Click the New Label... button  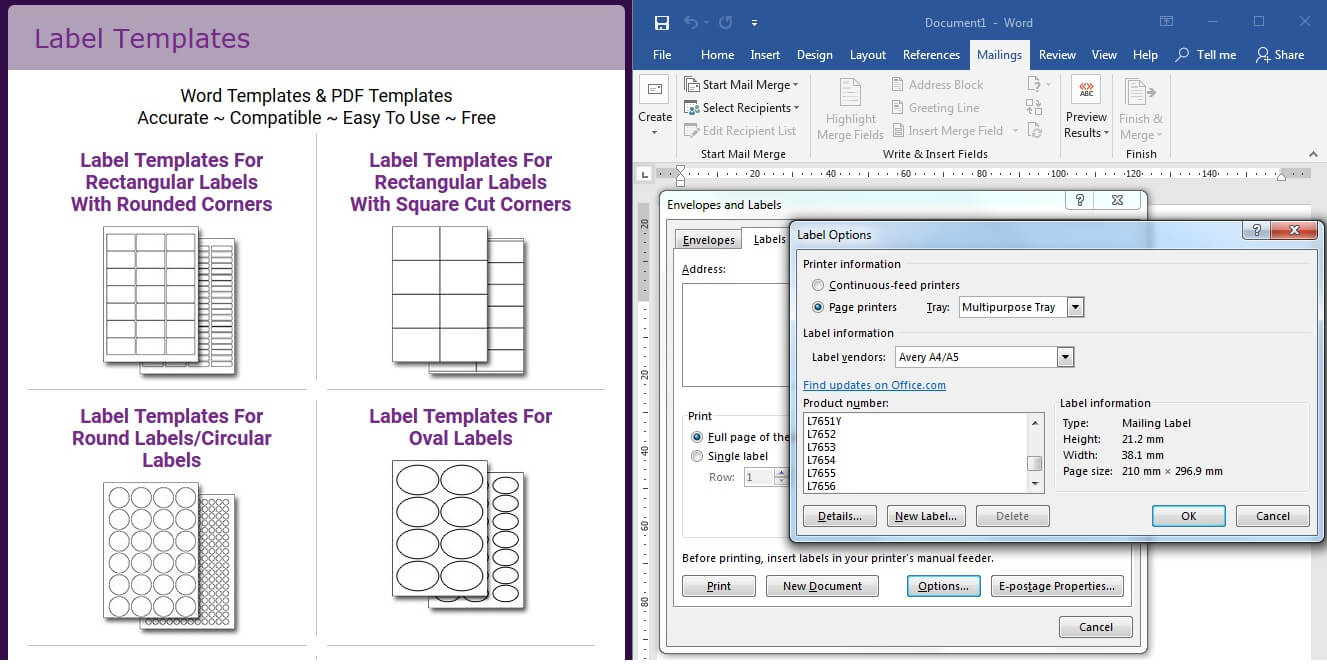tap(926, 516)
